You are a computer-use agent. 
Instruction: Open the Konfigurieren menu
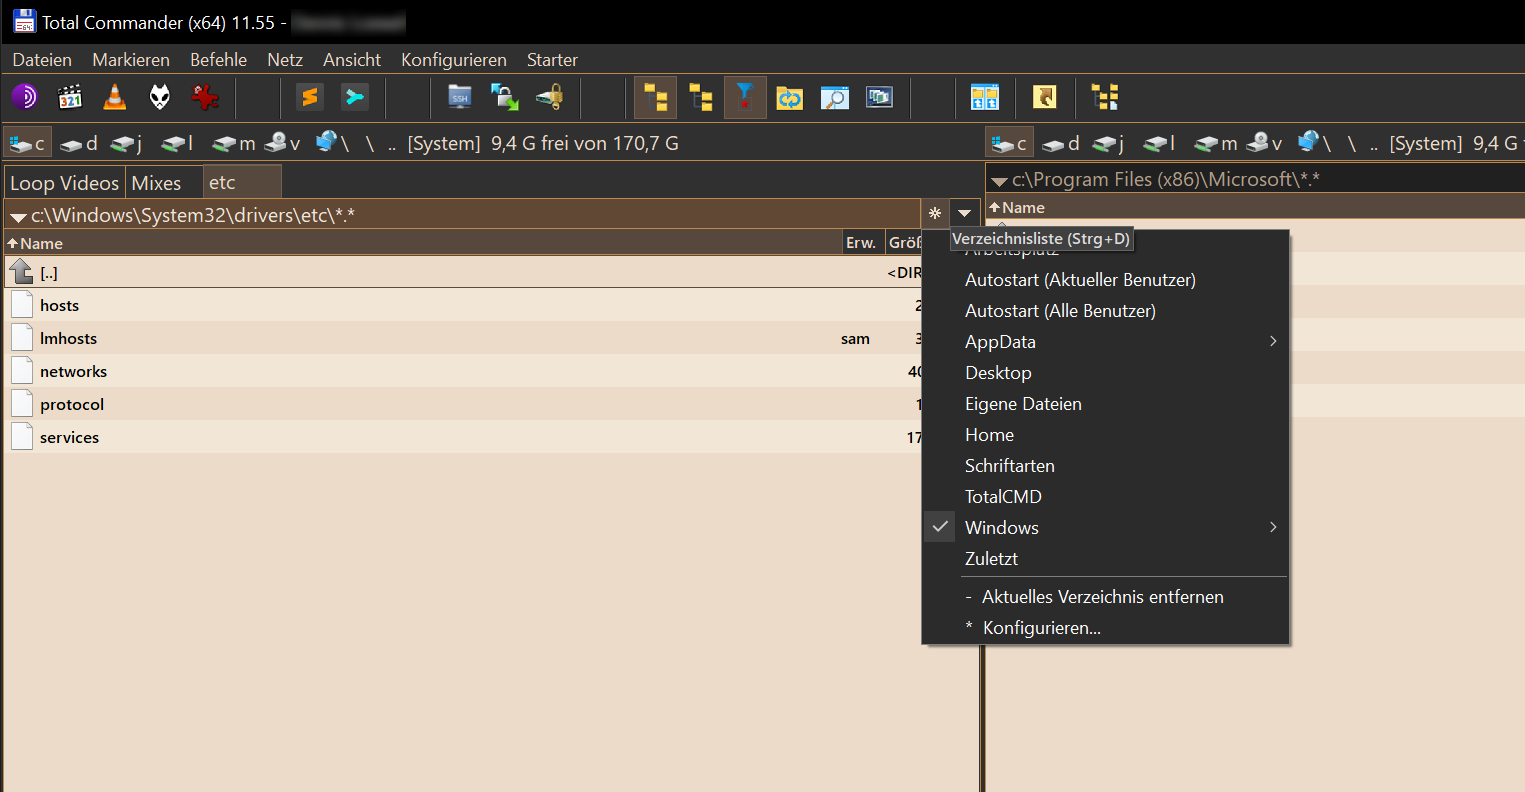click(x=453, y=59)
